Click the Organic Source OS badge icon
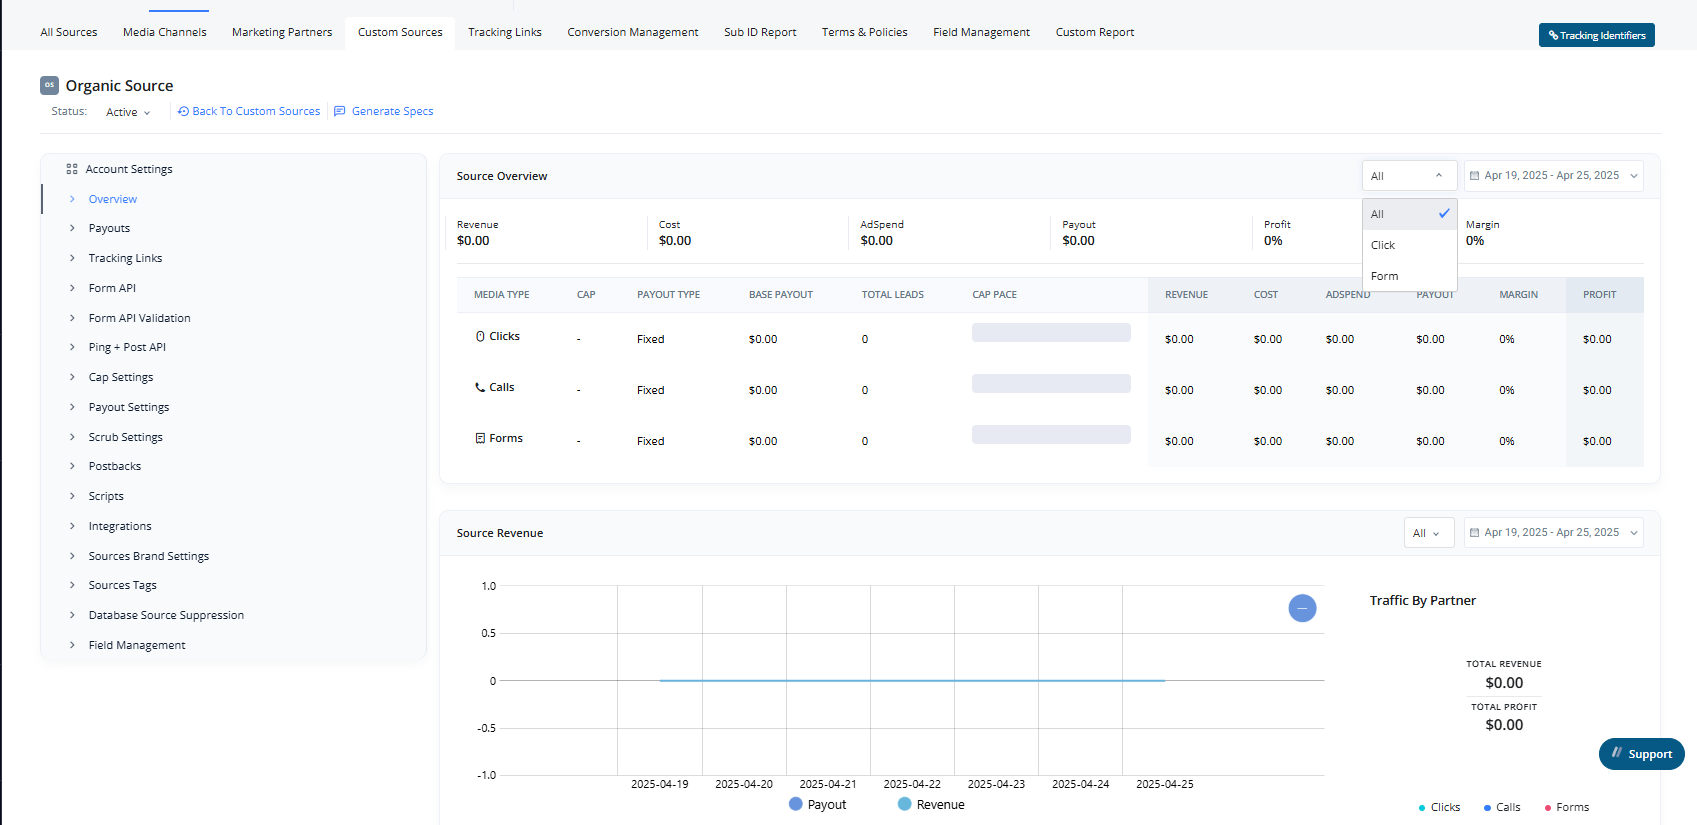Screen dimensions: 1697x825 [49, 85]
